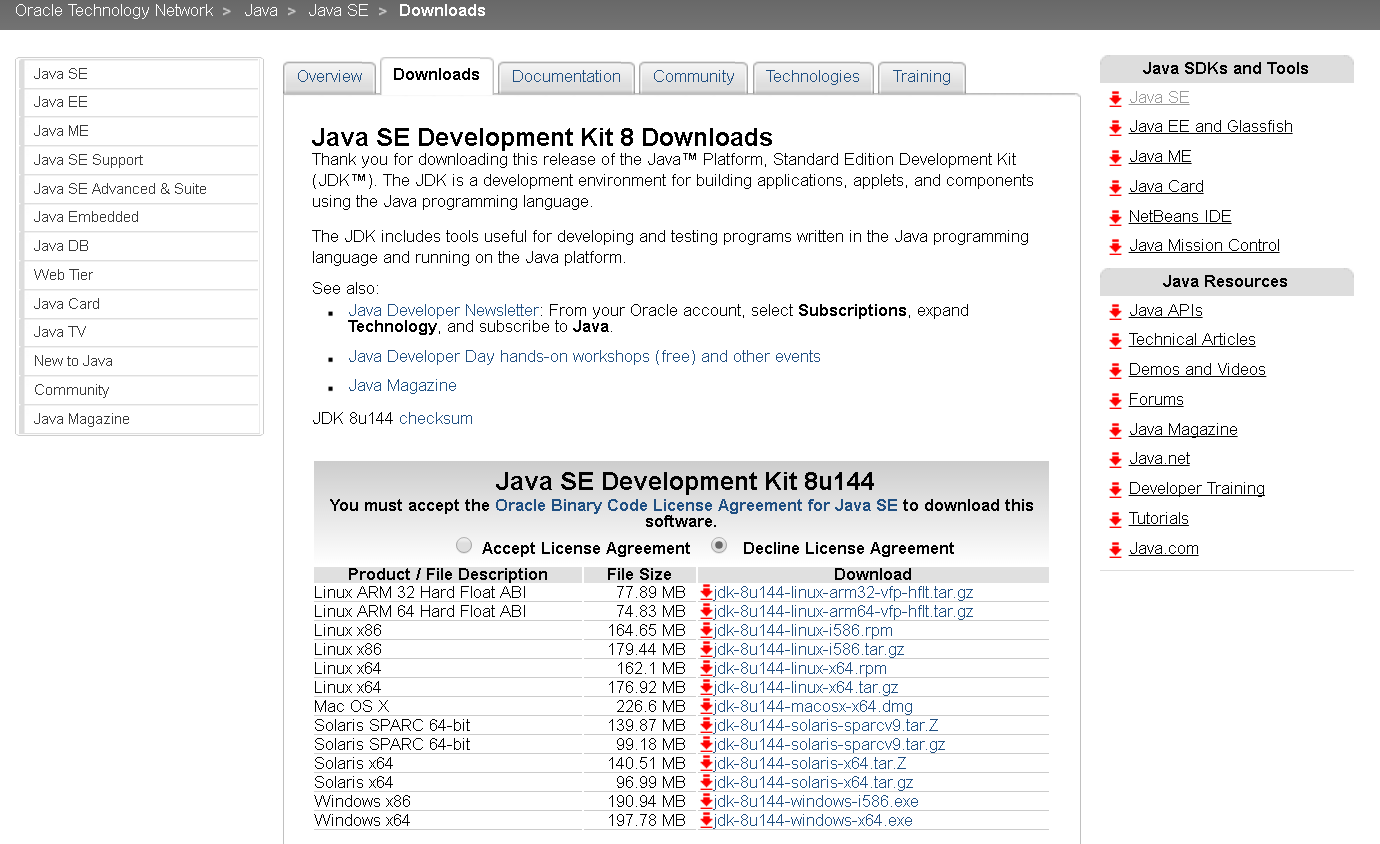Open Java Developer Day hands-on workshops link
1380x844 pixels.
pos(584,357)
